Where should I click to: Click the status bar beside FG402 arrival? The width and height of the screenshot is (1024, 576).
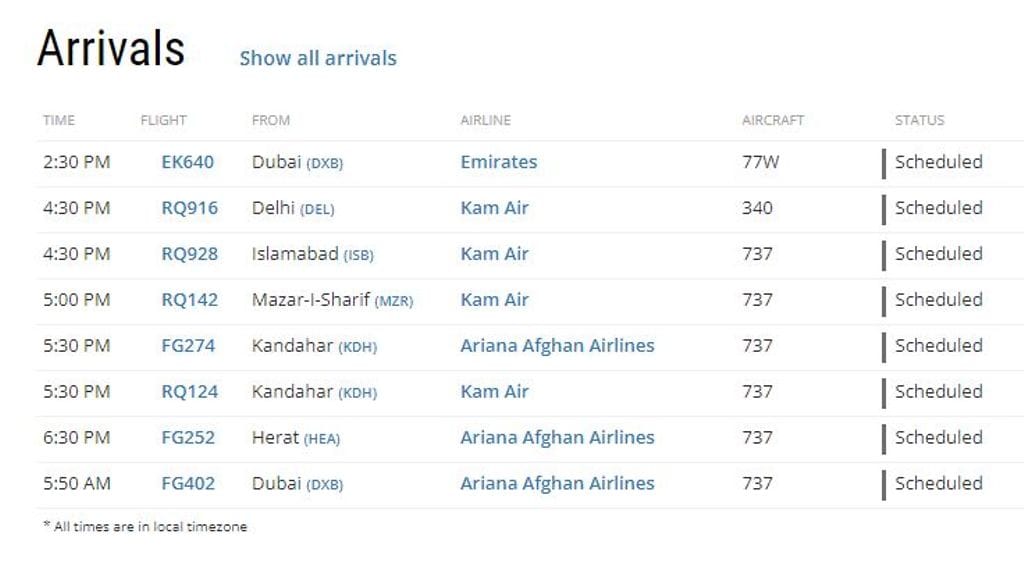(x=884, y=483)
